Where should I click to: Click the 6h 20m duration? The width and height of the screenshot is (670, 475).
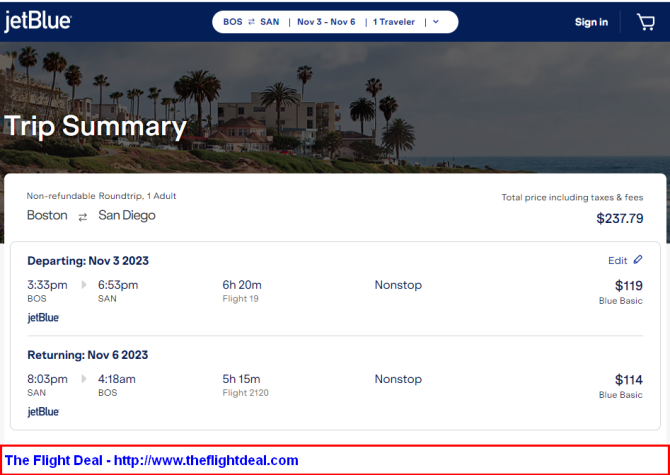(242, 285)
